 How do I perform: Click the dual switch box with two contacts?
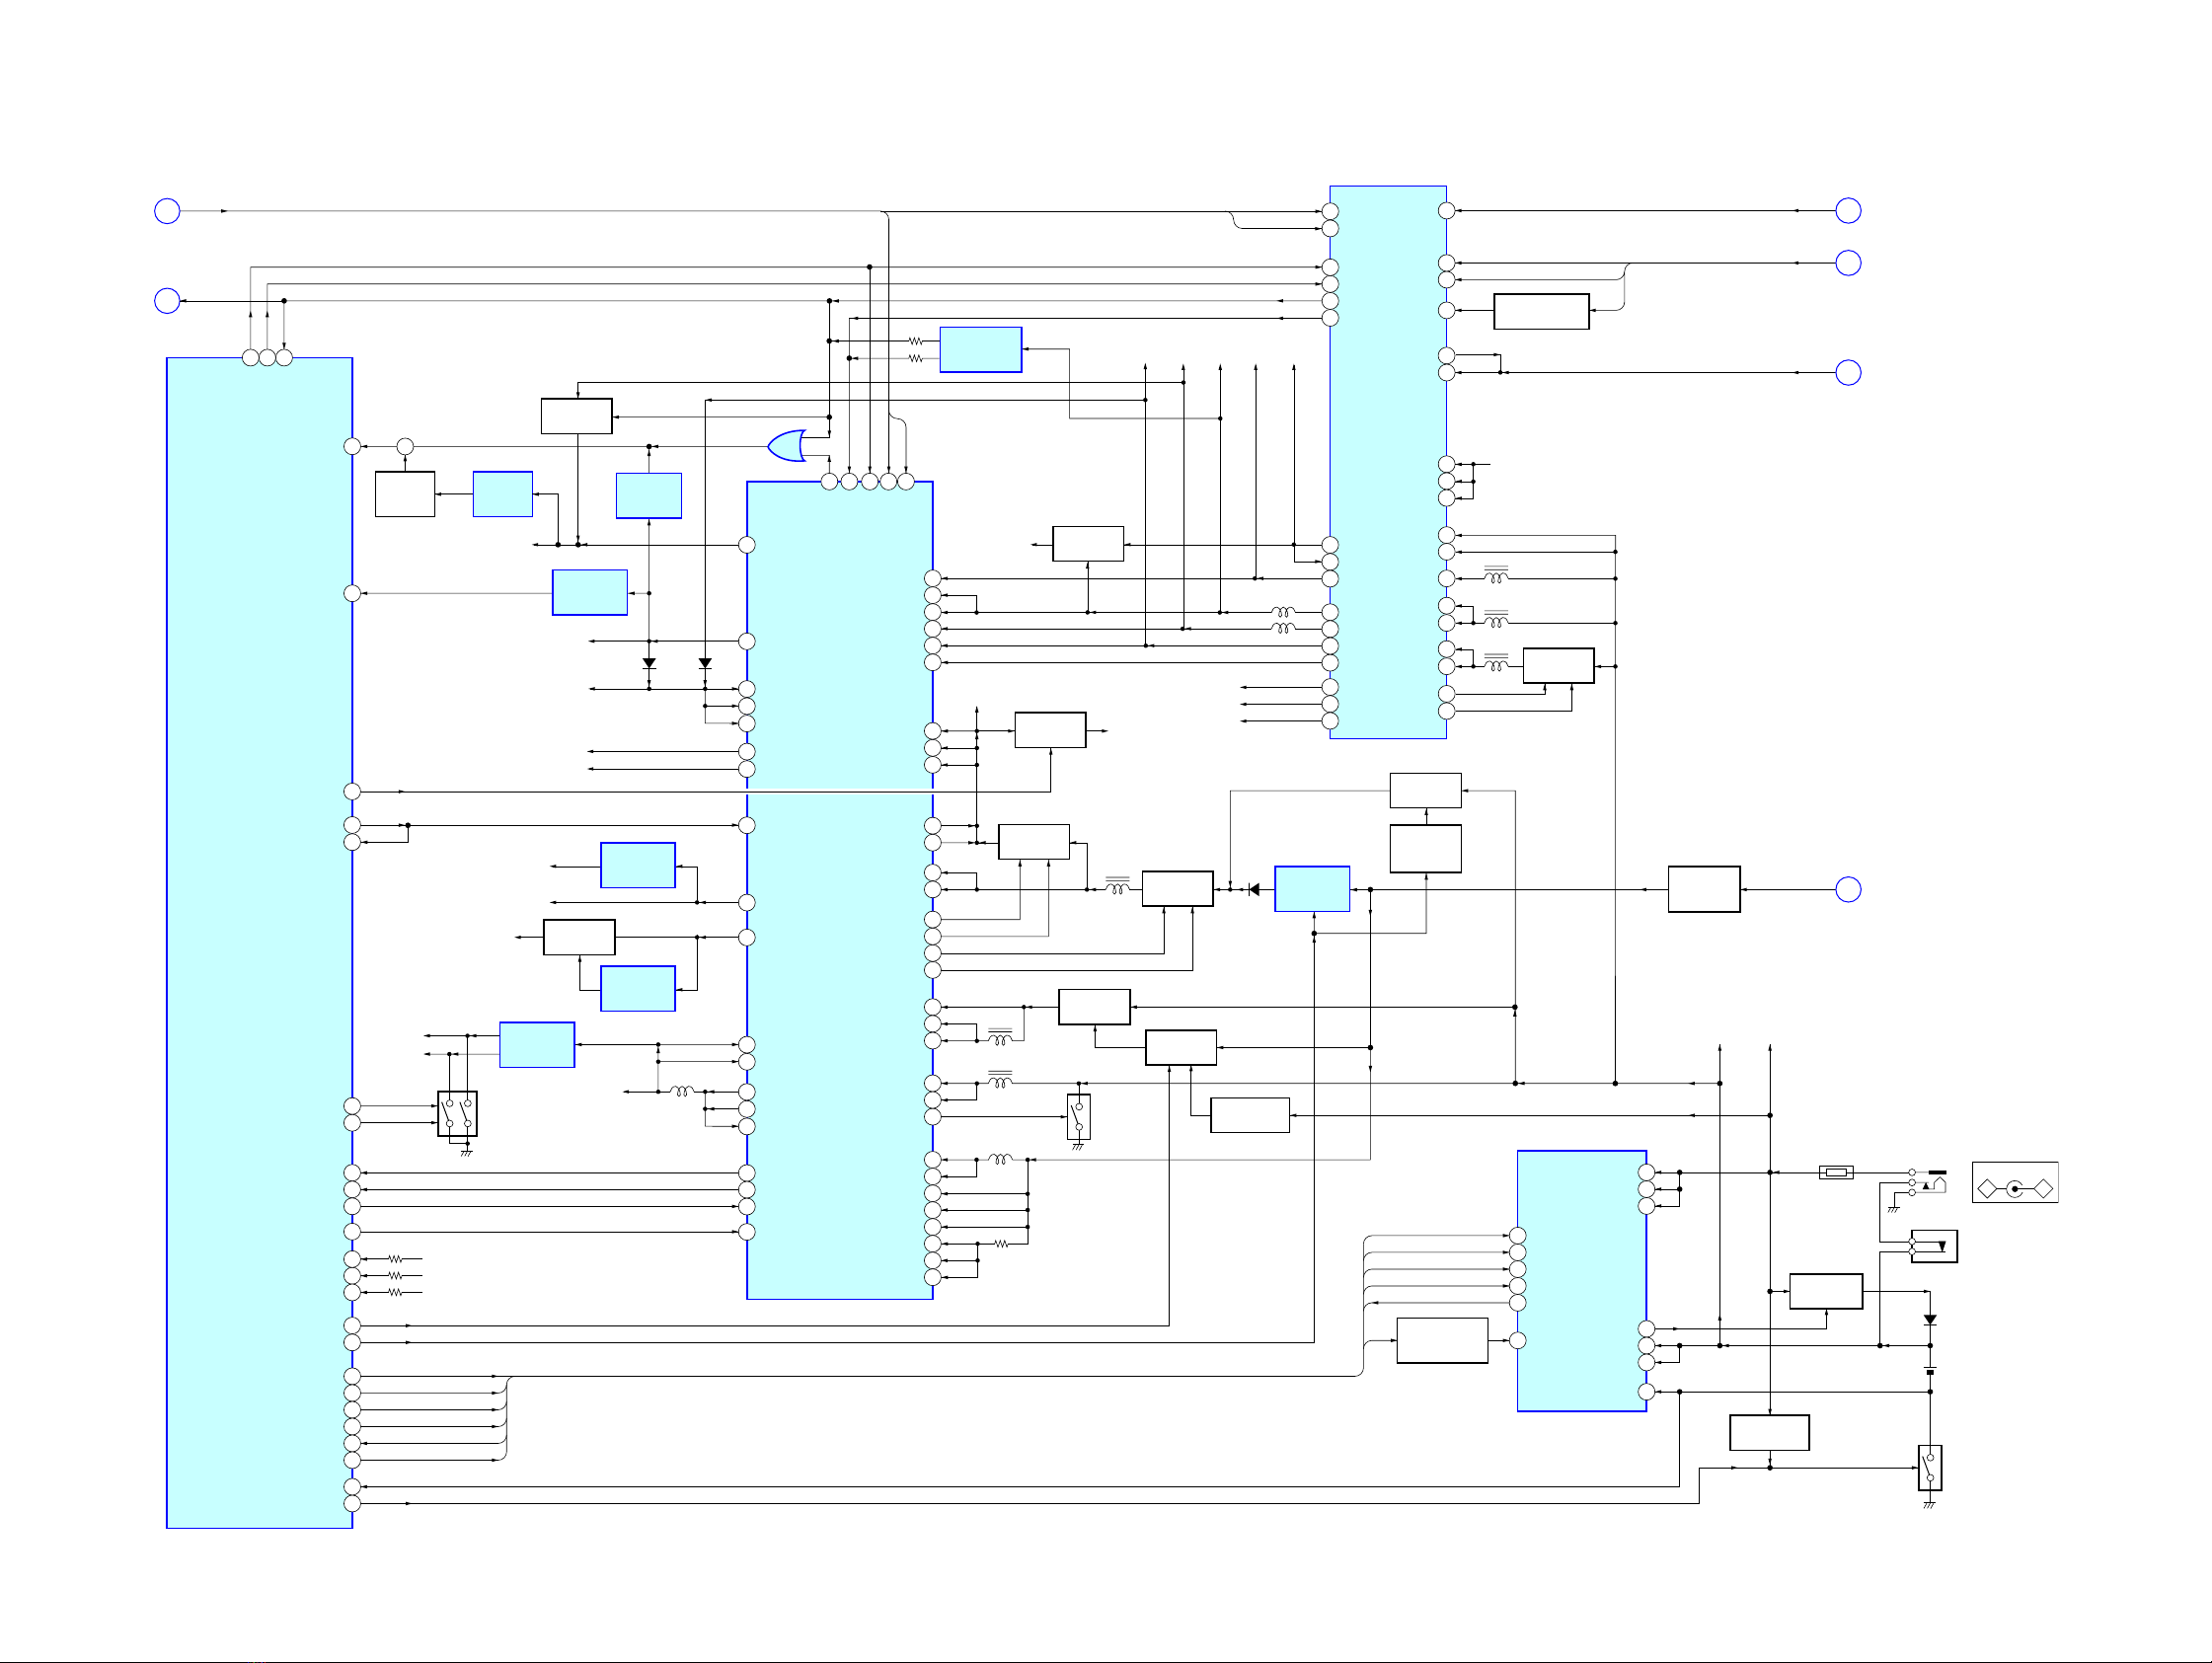[x=457, y=1113]
